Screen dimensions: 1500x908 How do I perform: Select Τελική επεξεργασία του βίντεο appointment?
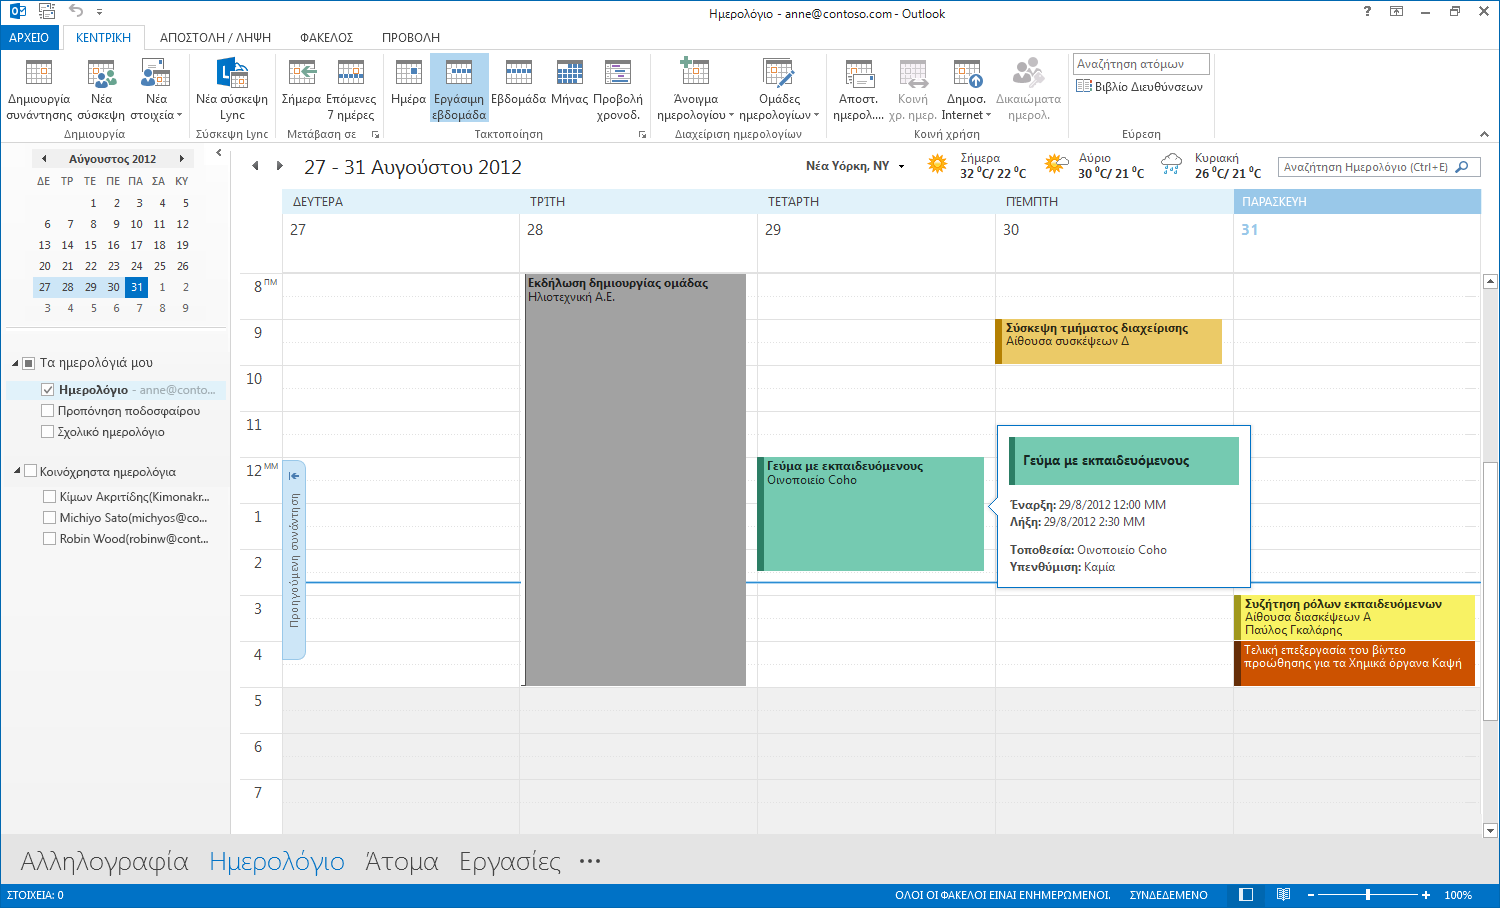point(1354,663)
